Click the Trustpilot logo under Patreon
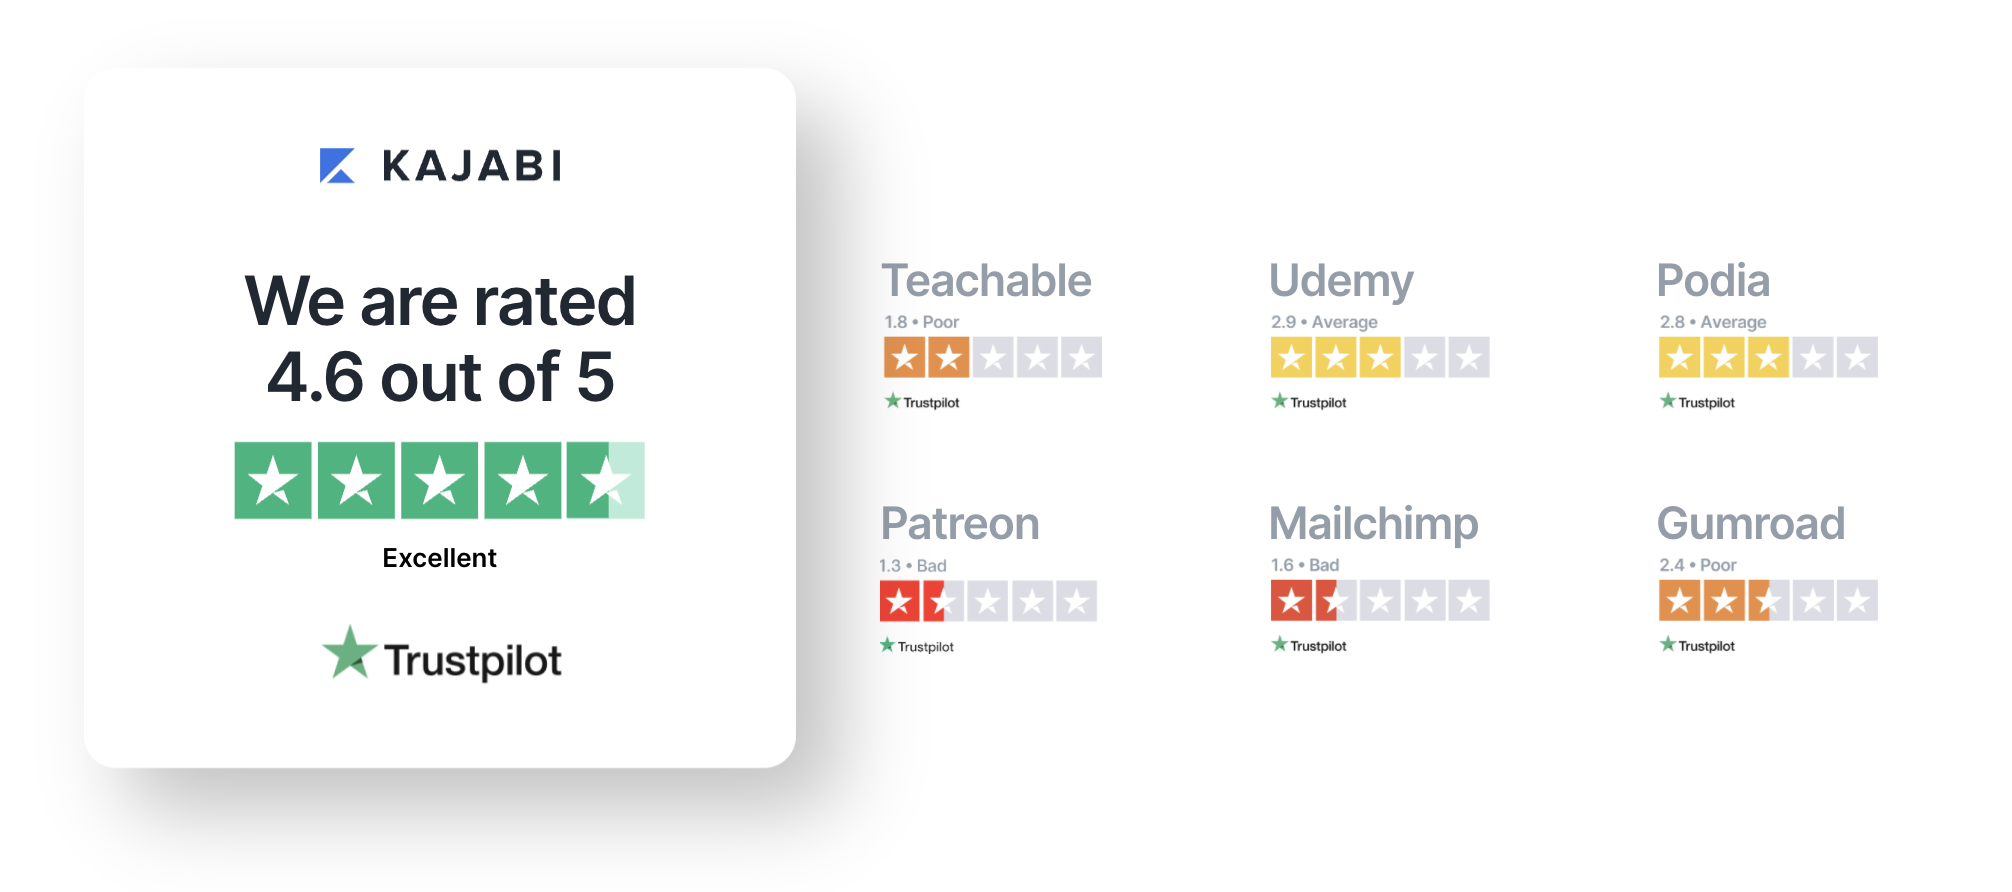 coord(917,646)
